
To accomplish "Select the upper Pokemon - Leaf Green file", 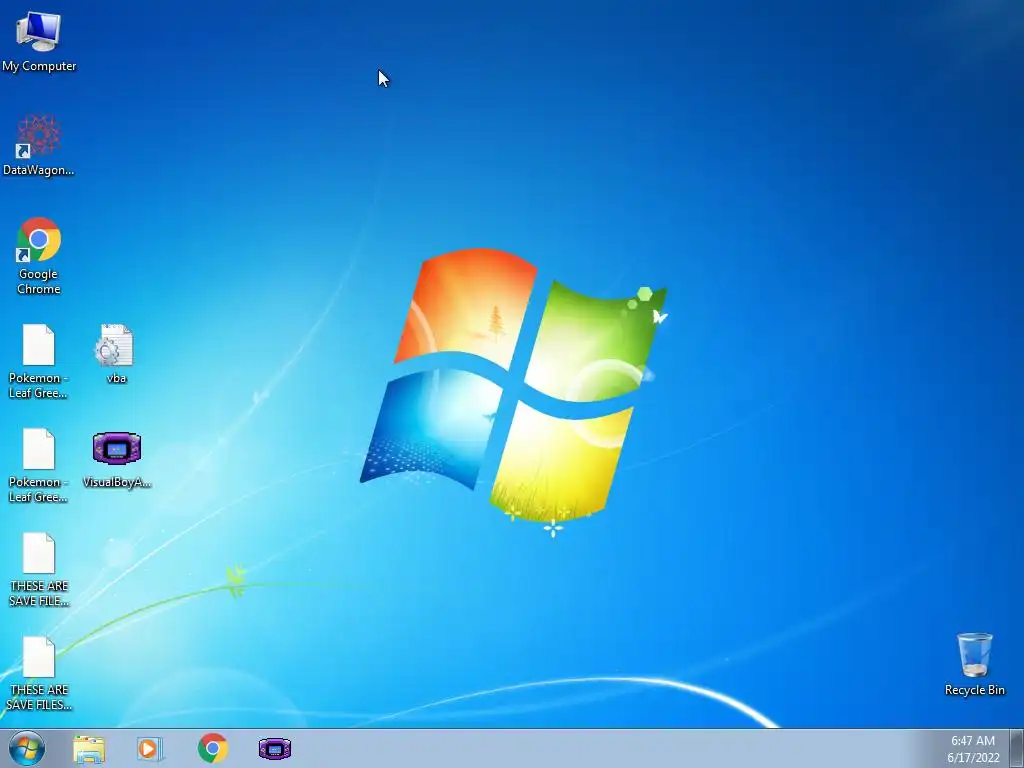I will tap(39, 360).
